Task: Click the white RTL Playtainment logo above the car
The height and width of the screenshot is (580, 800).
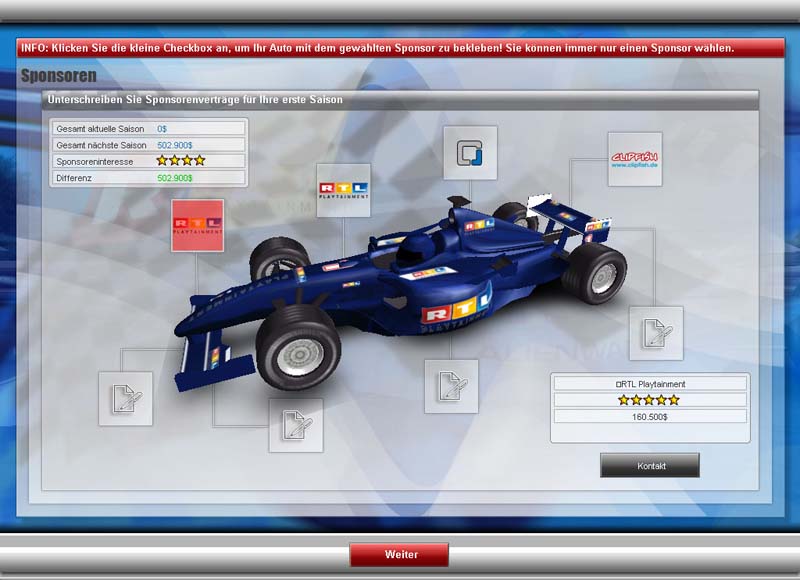Action: pyautogui.click(x=343, y=190)
